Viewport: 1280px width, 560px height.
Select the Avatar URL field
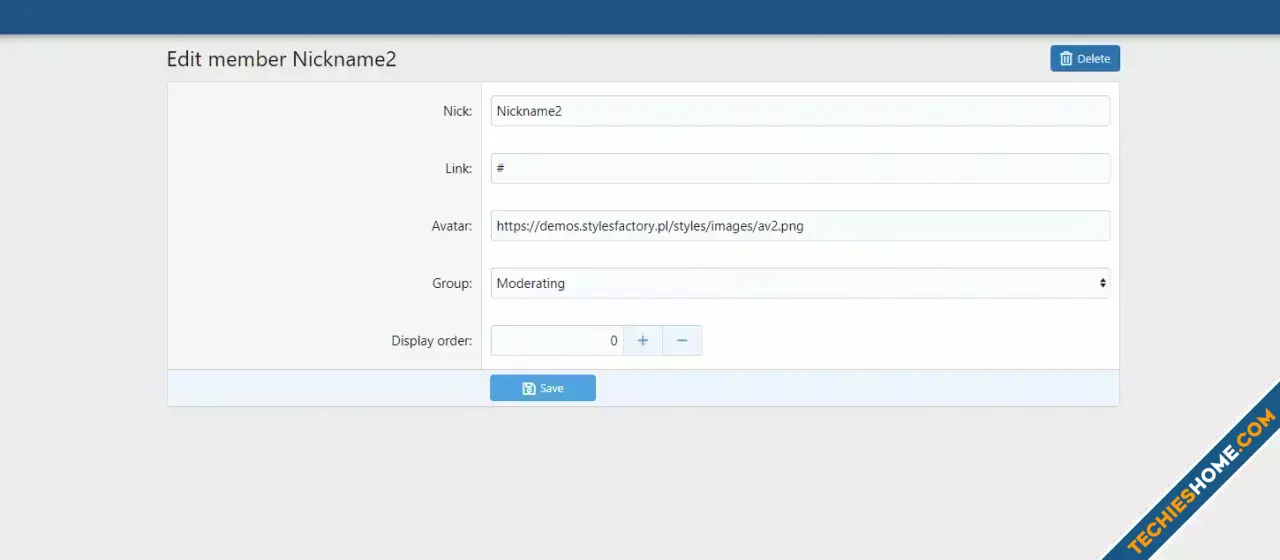(x=800, y=226)
